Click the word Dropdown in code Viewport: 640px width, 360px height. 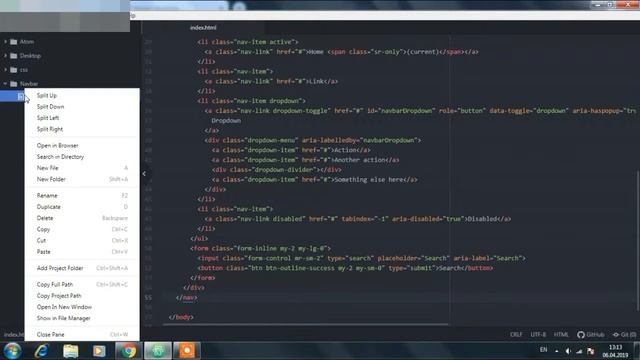click(226, 121)
